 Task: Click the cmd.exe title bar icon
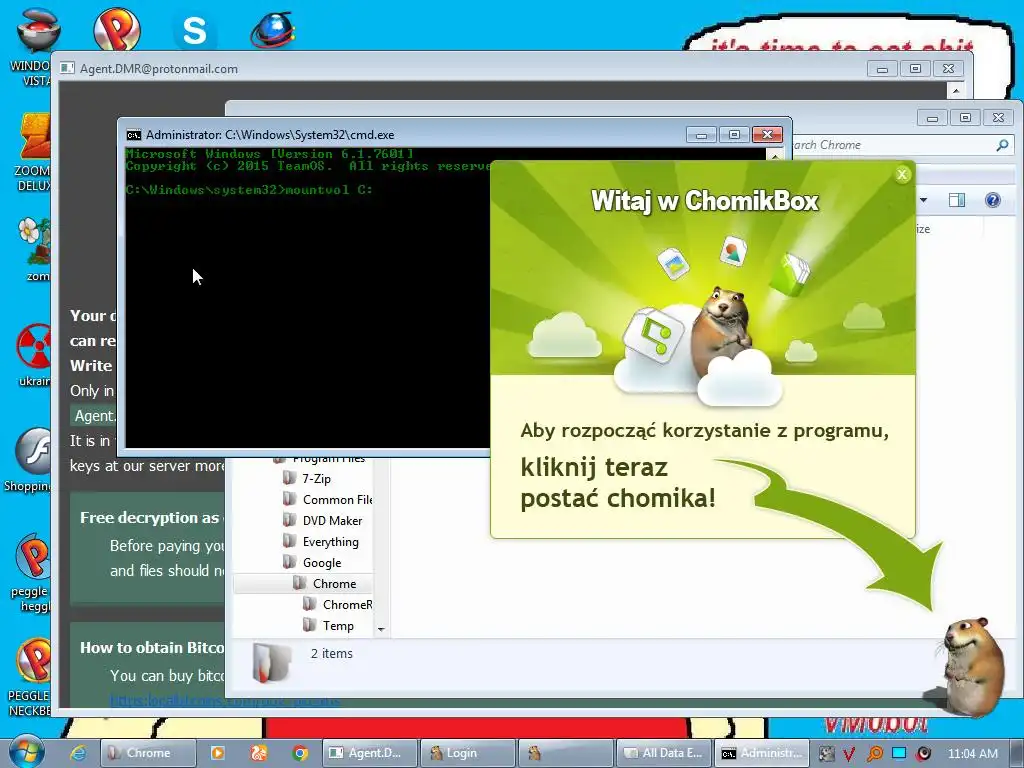(x=134, y=135)
